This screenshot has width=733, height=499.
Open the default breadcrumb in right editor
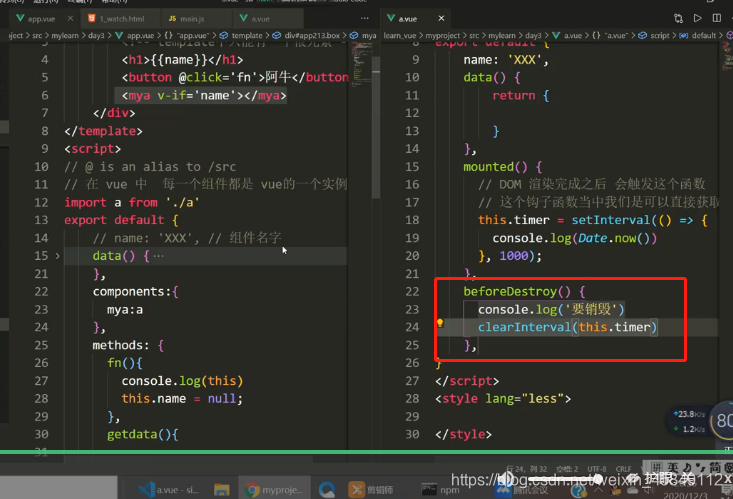point(704,36)
